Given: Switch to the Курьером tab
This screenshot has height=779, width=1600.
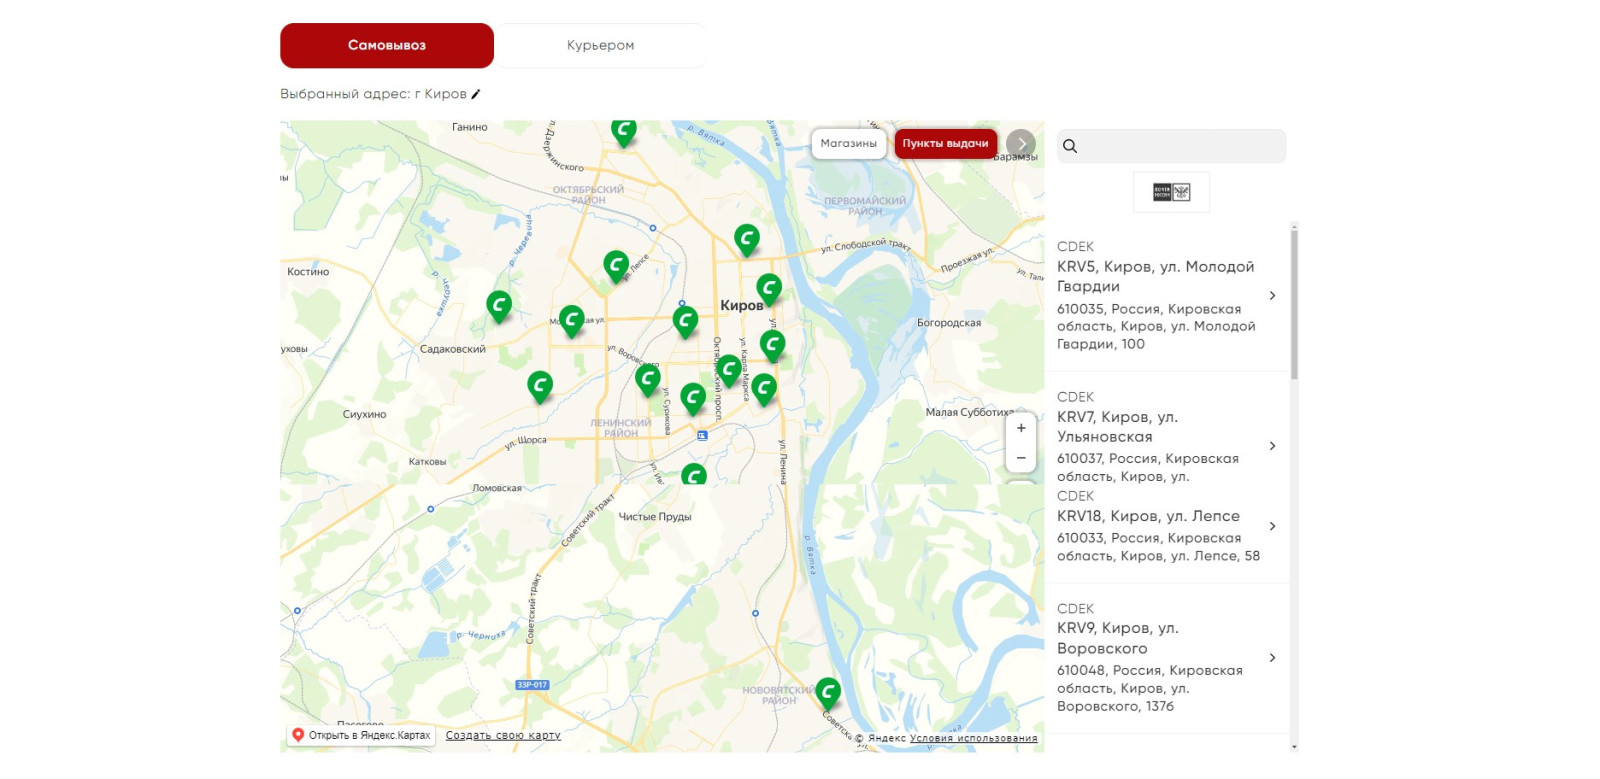Looking at the screenshot, I should pyautogui.click(x=600, y=45).
